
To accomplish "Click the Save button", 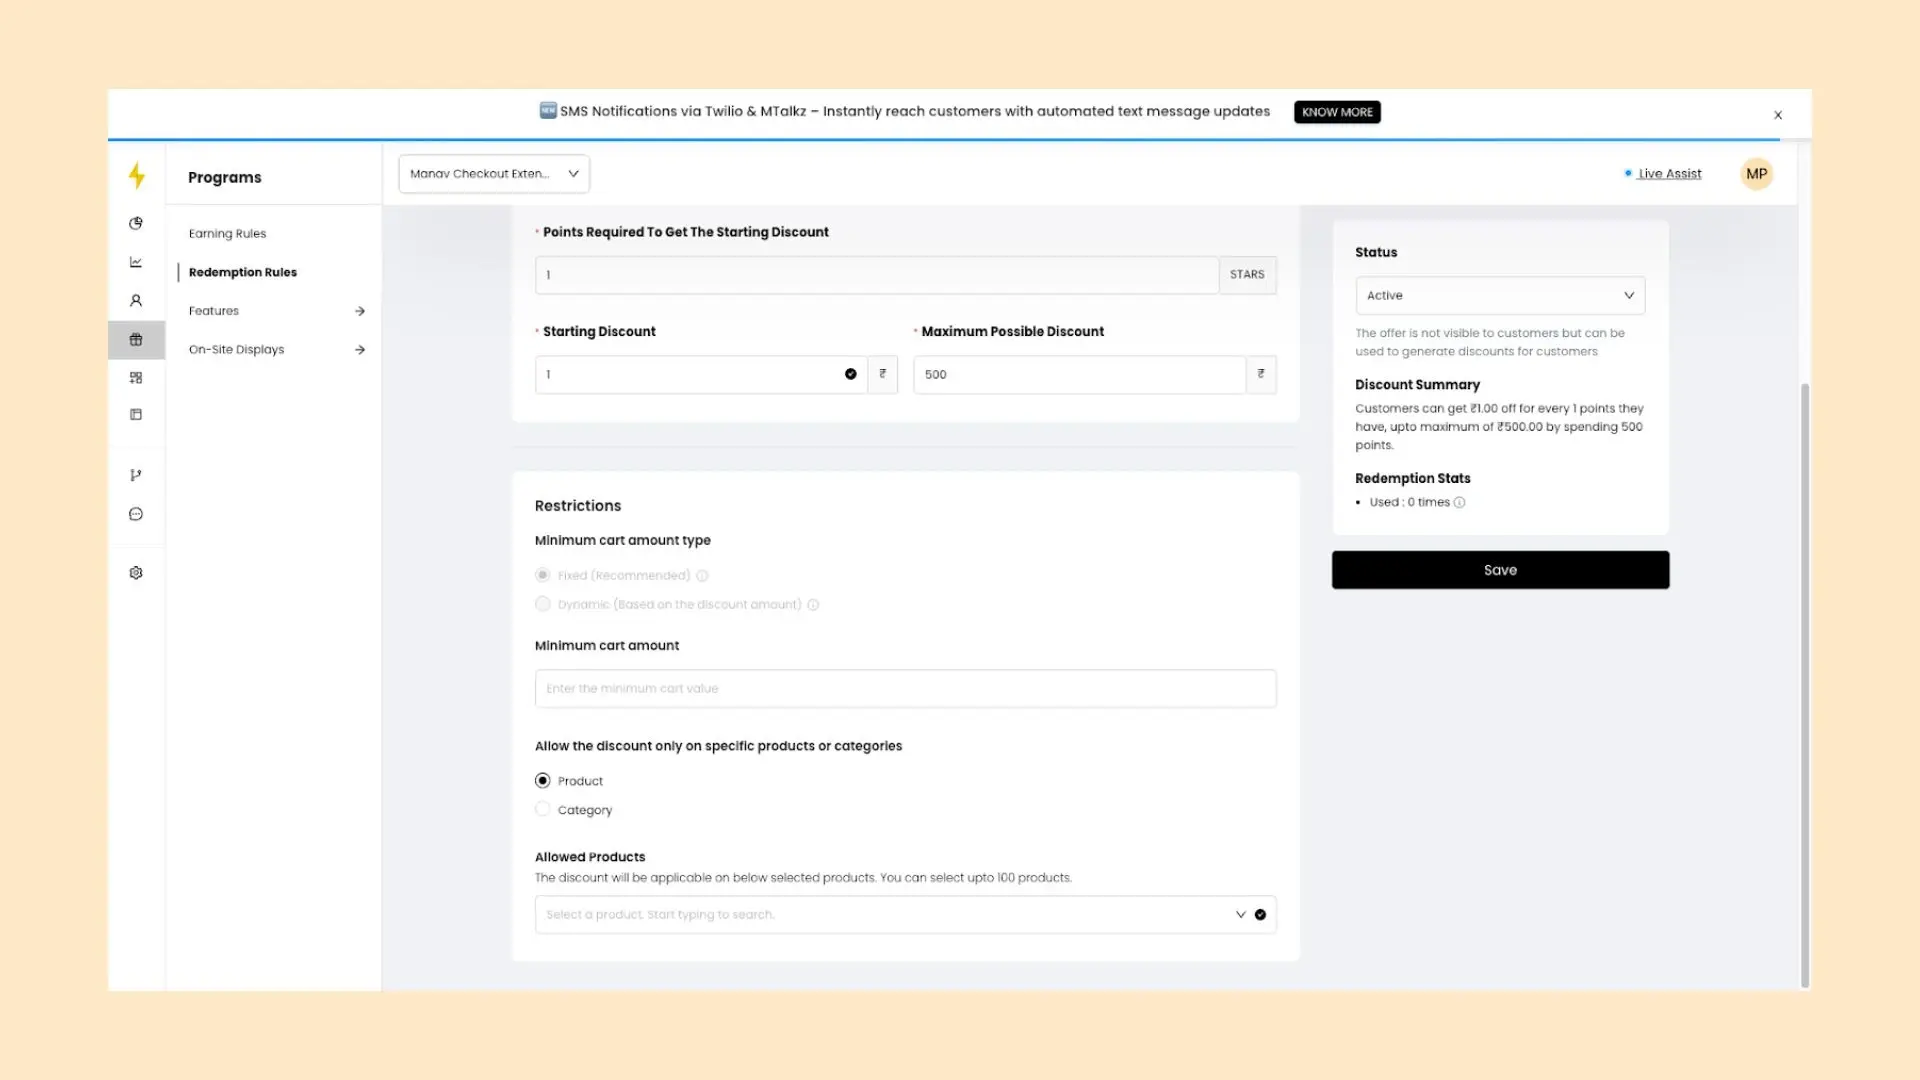I will click(x=1499, y=570).
